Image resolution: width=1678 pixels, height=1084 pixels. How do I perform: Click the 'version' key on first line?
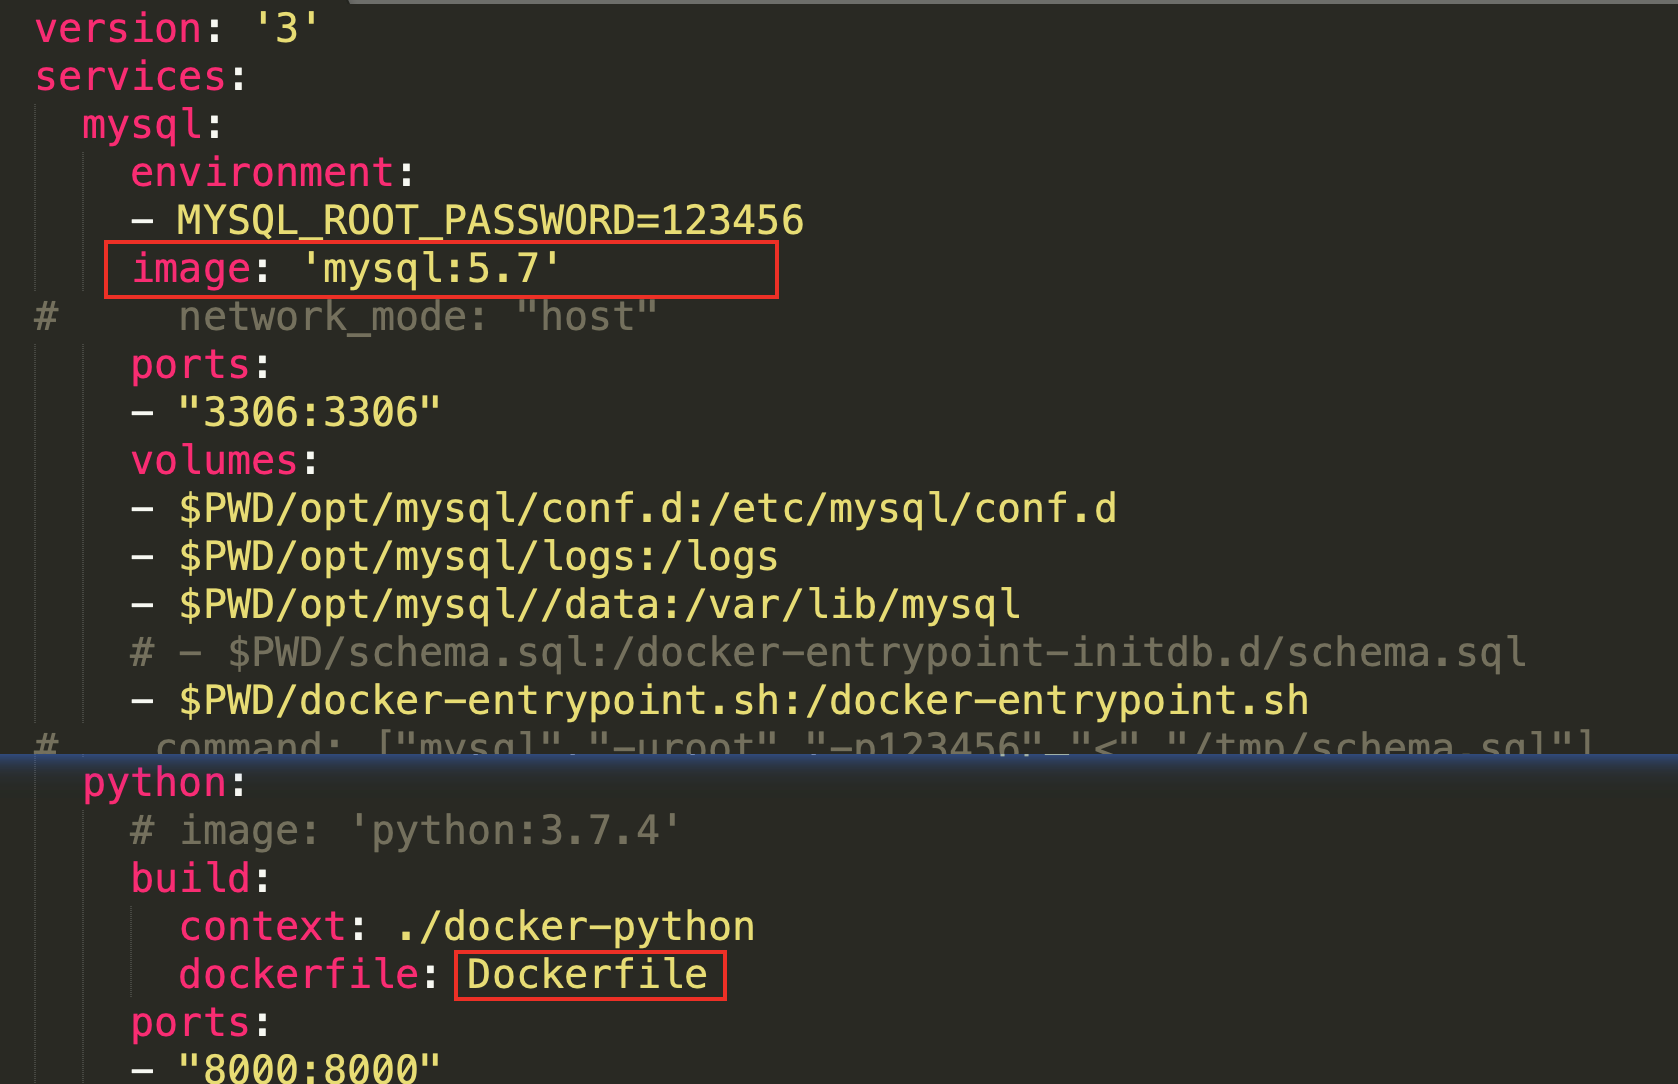pos(119,28)
